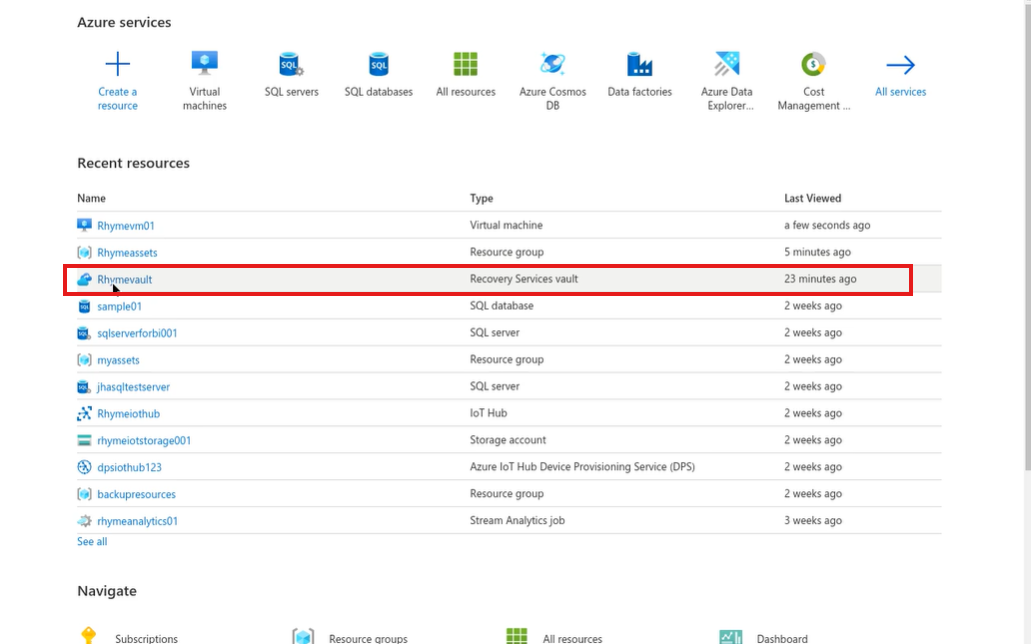Open the All resources grid icon under Azure services
1031x644 pixels.
(466, 64)
